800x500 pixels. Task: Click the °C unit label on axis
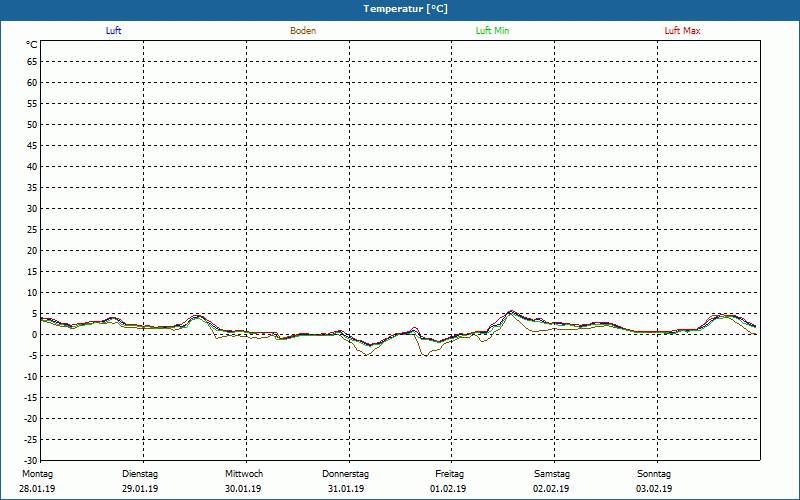[x=32, y=45]
